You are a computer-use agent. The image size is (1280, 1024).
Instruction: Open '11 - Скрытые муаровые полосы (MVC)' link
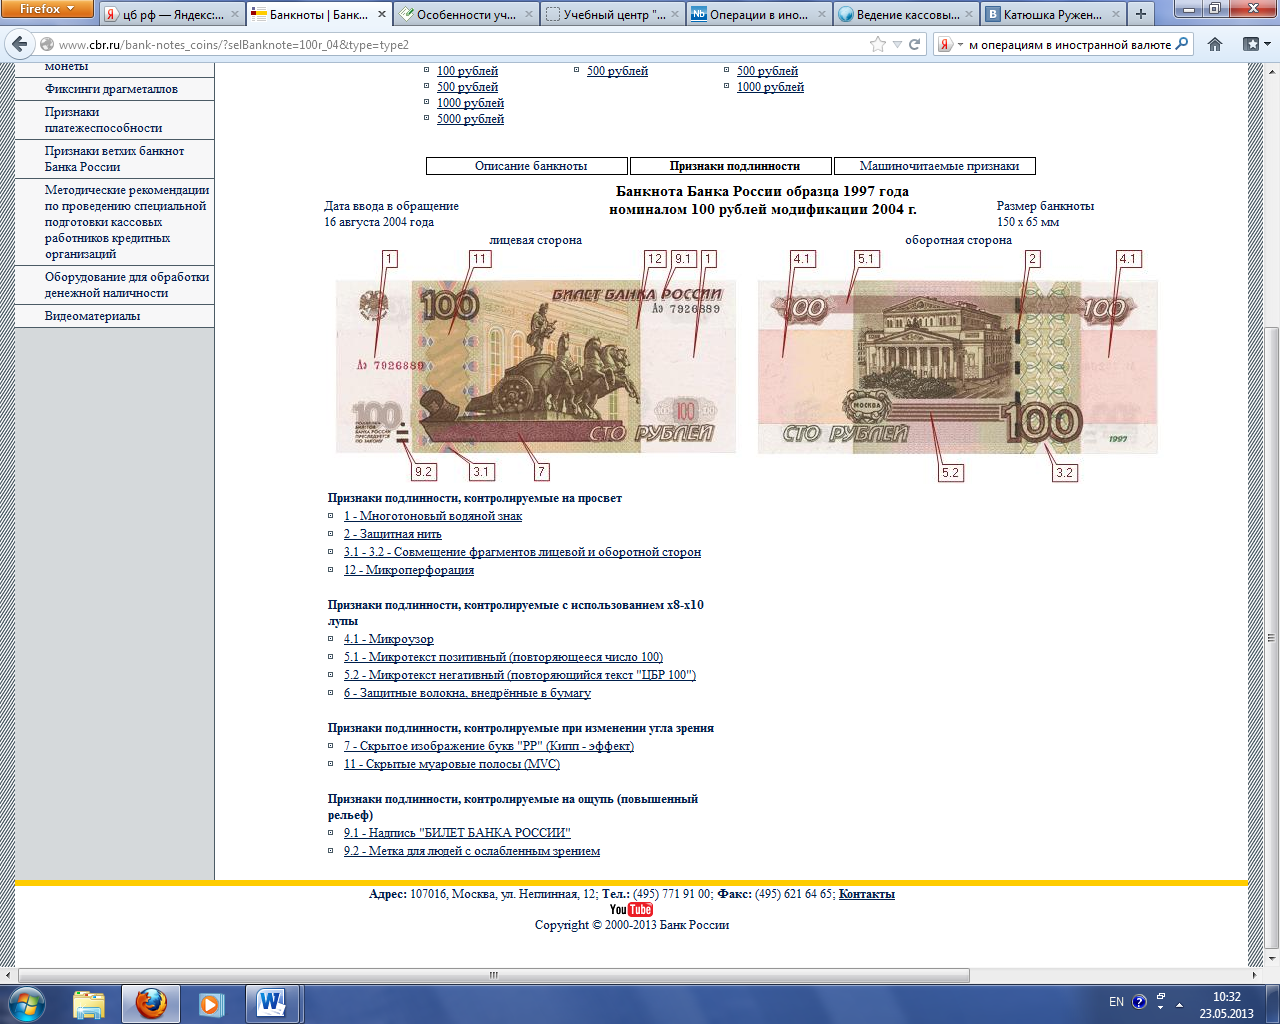click(452, 764)
